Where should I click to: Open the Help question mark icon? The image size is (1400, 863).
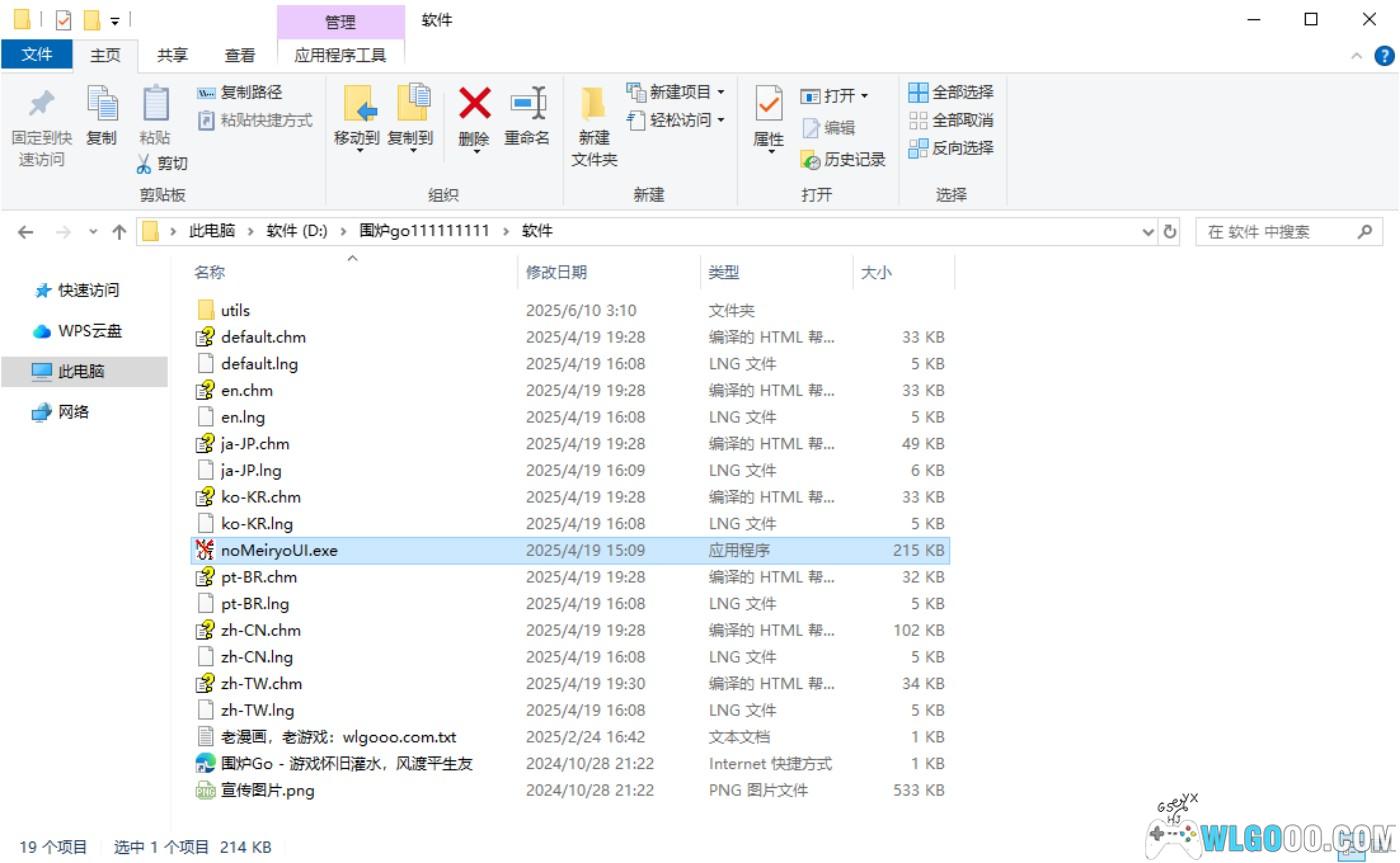[x=1384, y=56]
